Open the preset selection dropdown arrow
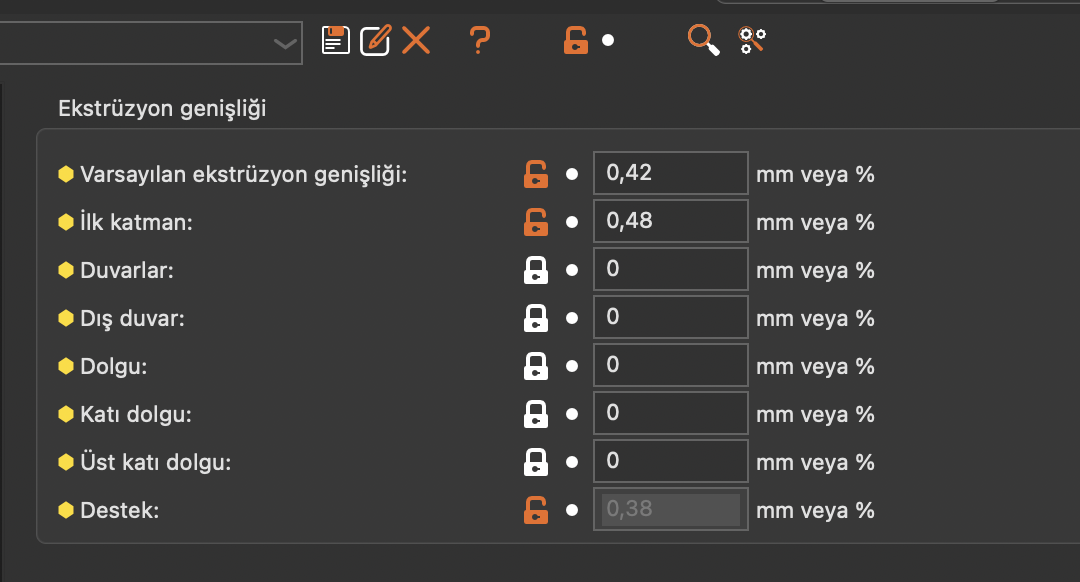This screenshot has height=582, width=1080. (285, 44)
